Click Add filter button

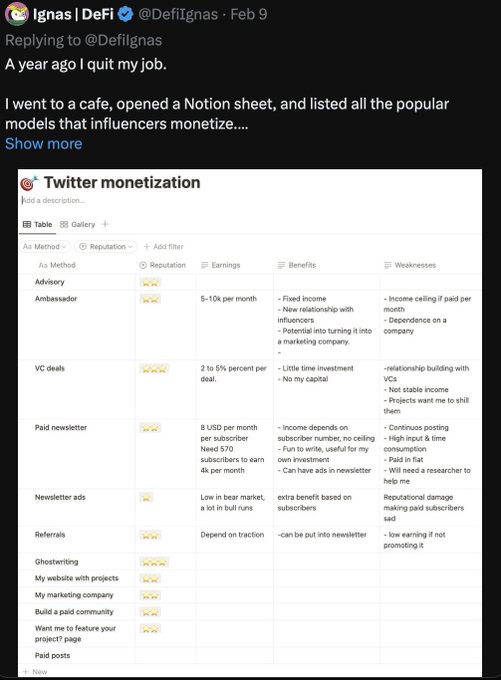pyautogui.click(x=164, y=246)
